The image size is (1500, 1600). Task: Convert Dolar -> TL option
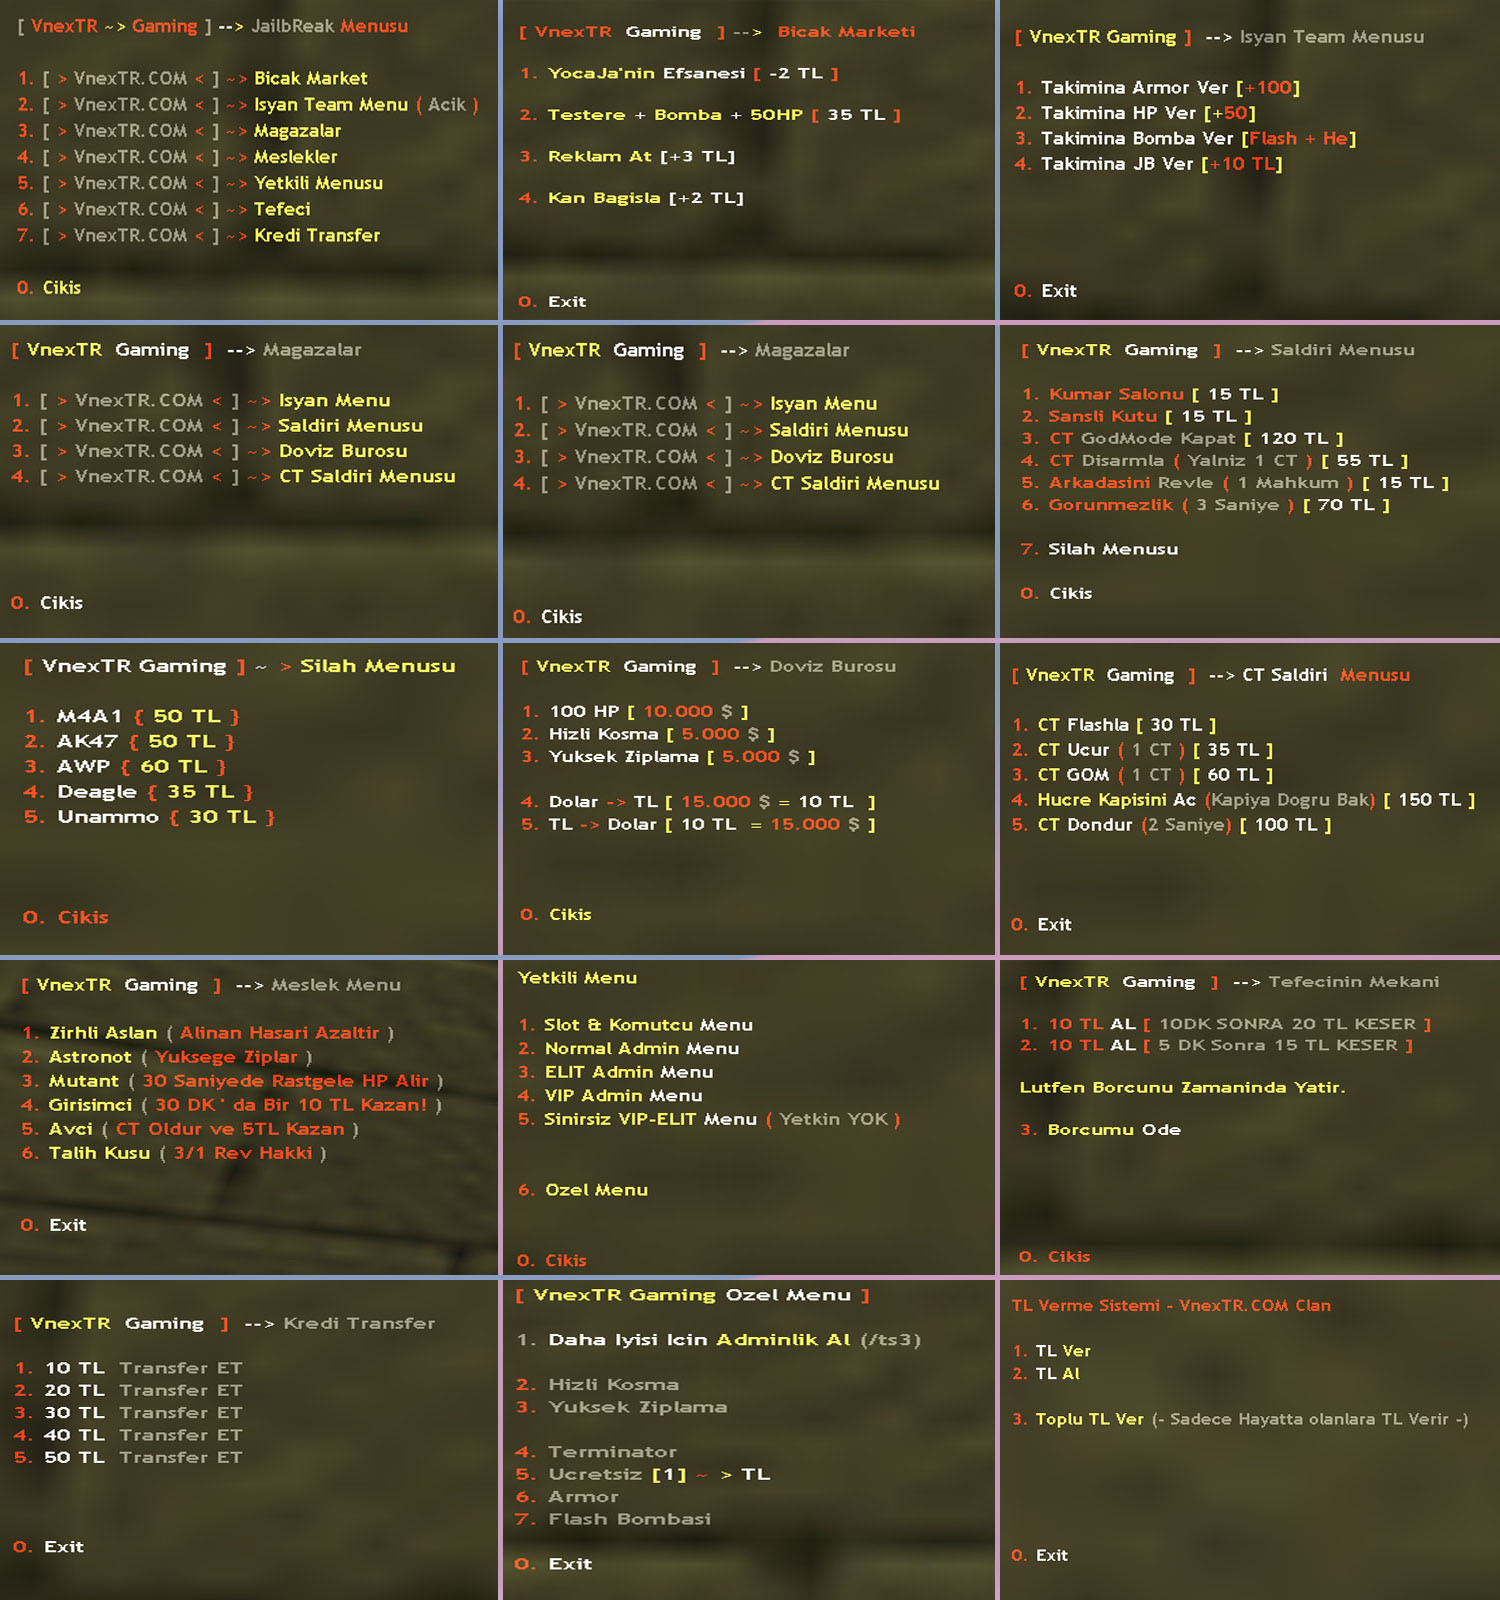[699, 802]
